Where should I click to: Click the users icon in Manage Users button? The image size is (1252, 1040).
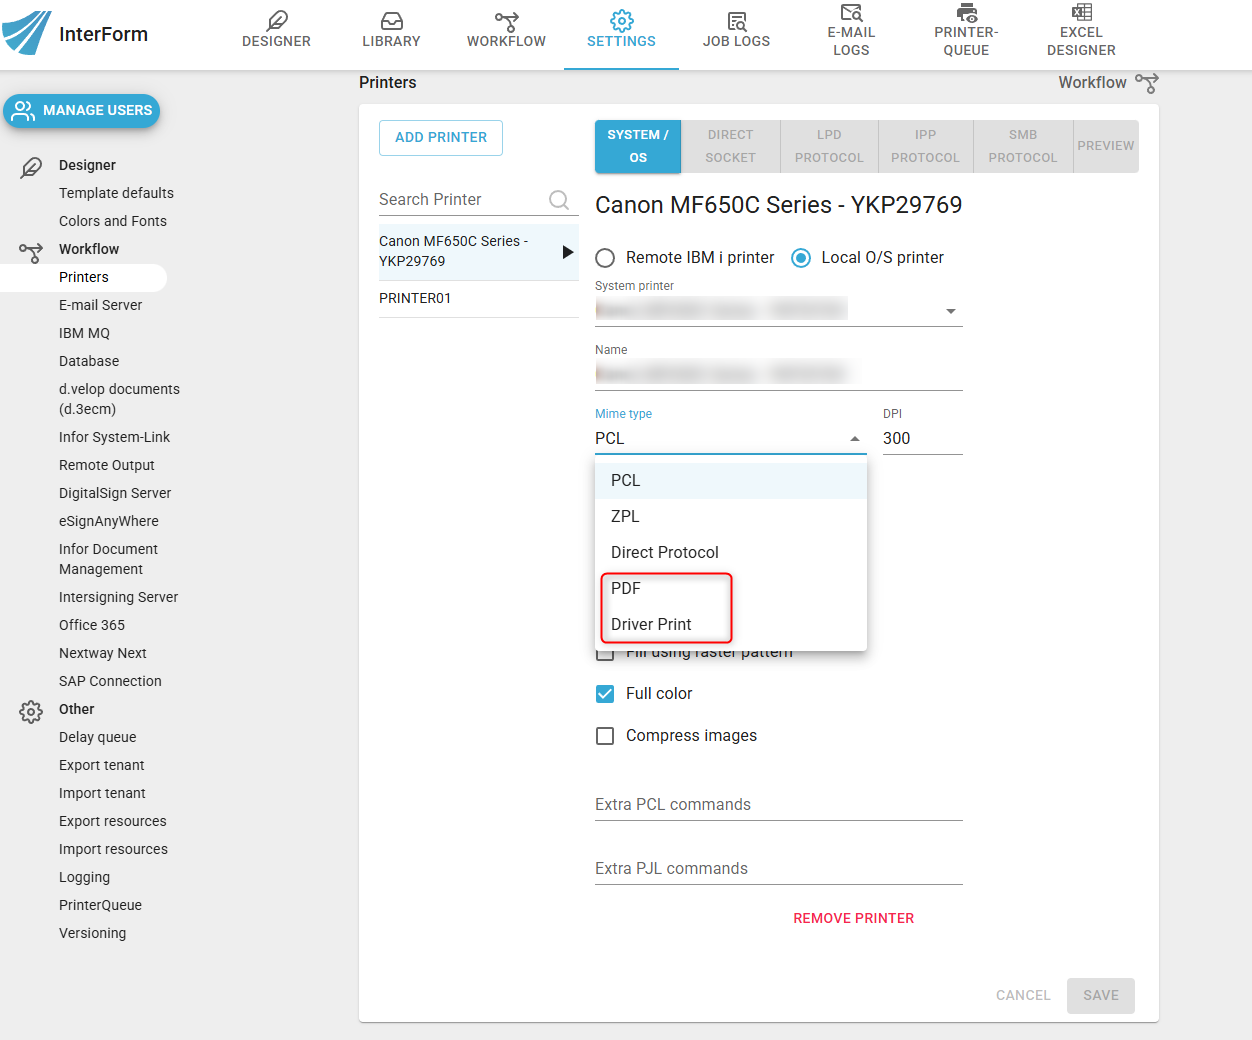23,110
